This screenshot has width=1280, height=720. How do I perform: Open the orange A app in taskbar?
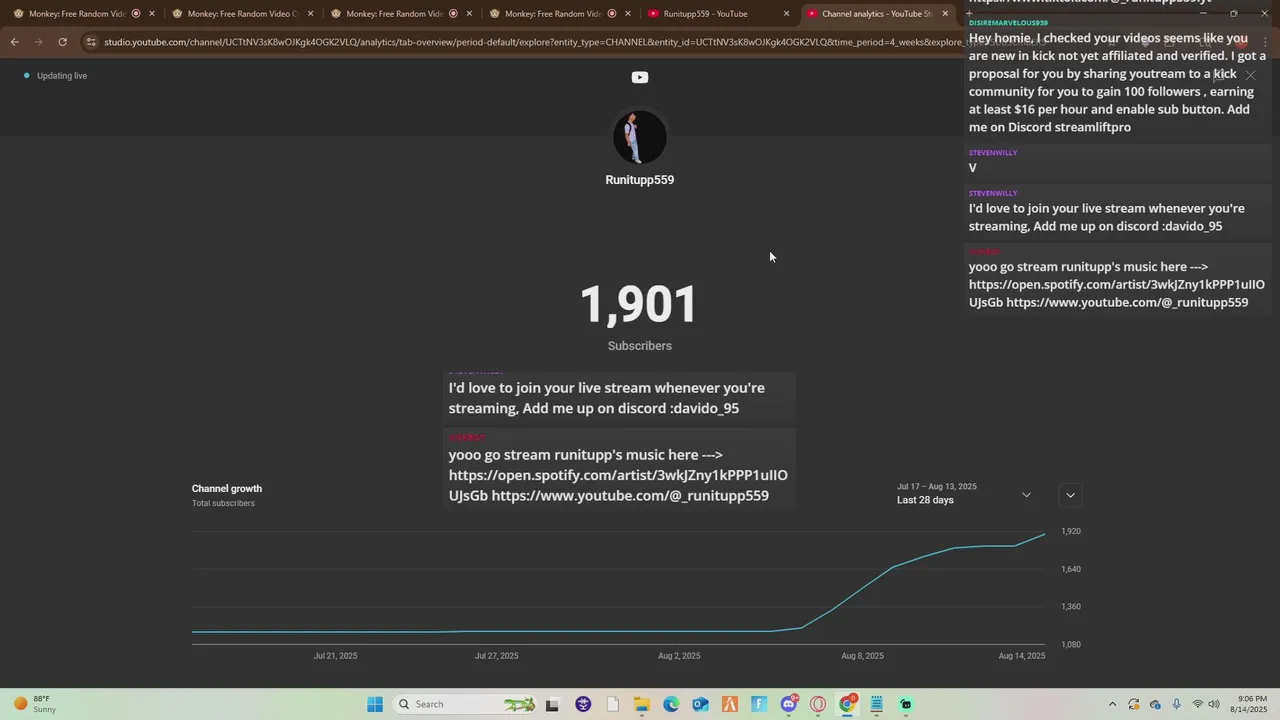(730, 704)
